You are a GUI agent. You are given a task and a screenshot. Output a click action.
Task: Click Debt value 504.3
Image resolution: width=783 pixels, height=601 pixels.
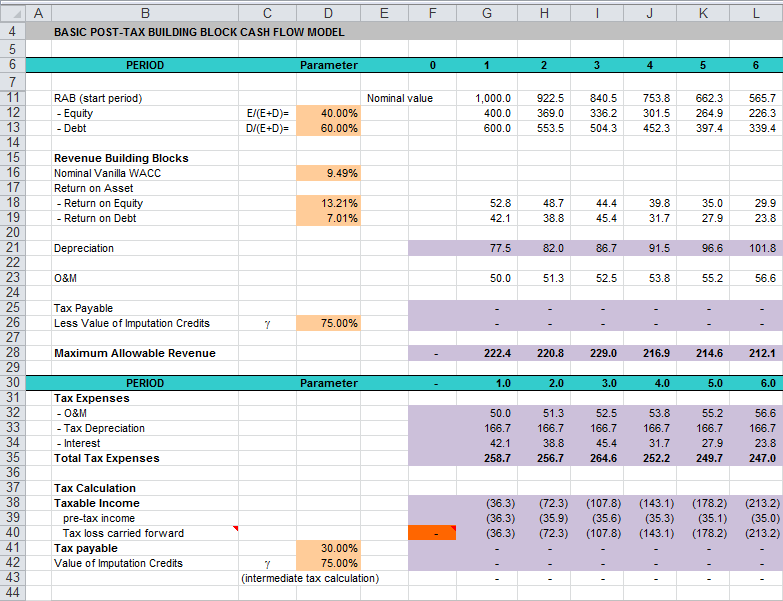point(603,128)
